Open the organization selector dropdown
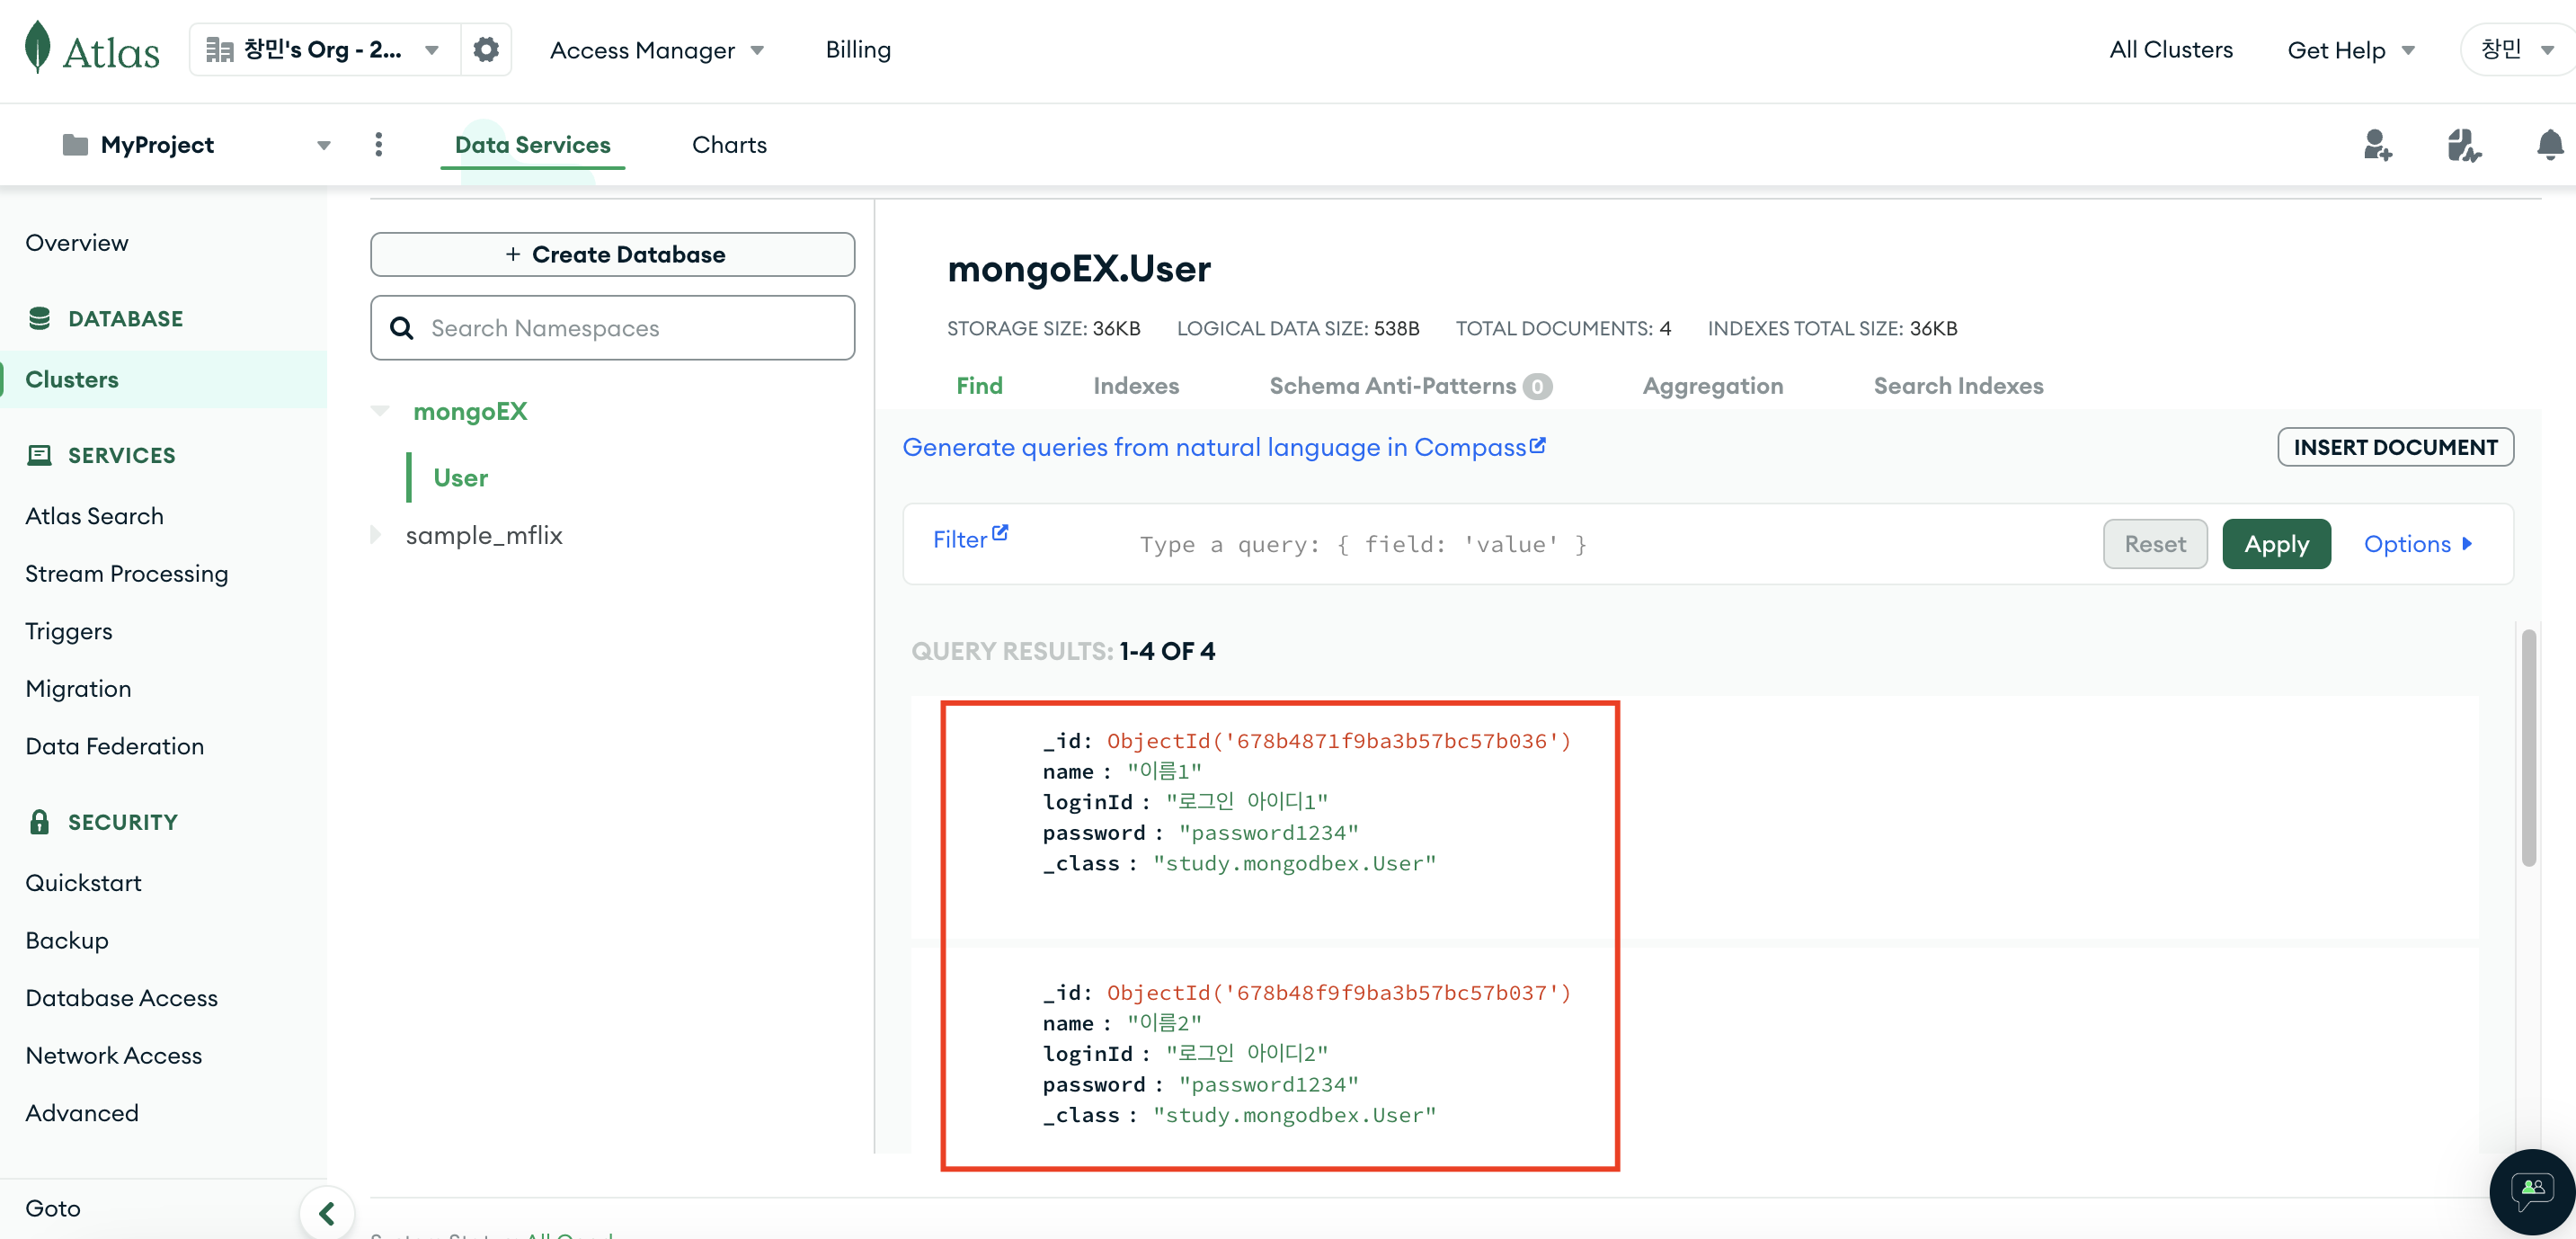The width and height of the screenshot is (2576, 1239). pyautogui.click(x=324, y=49)
